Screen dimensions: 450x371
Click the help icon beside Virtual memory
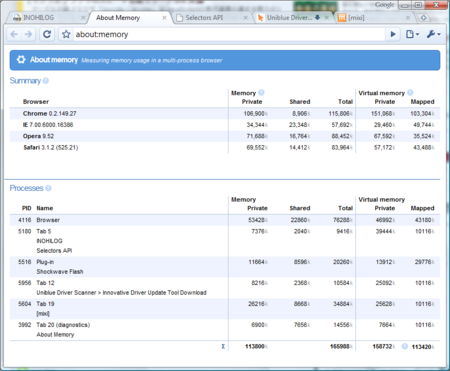click(410, 92)
